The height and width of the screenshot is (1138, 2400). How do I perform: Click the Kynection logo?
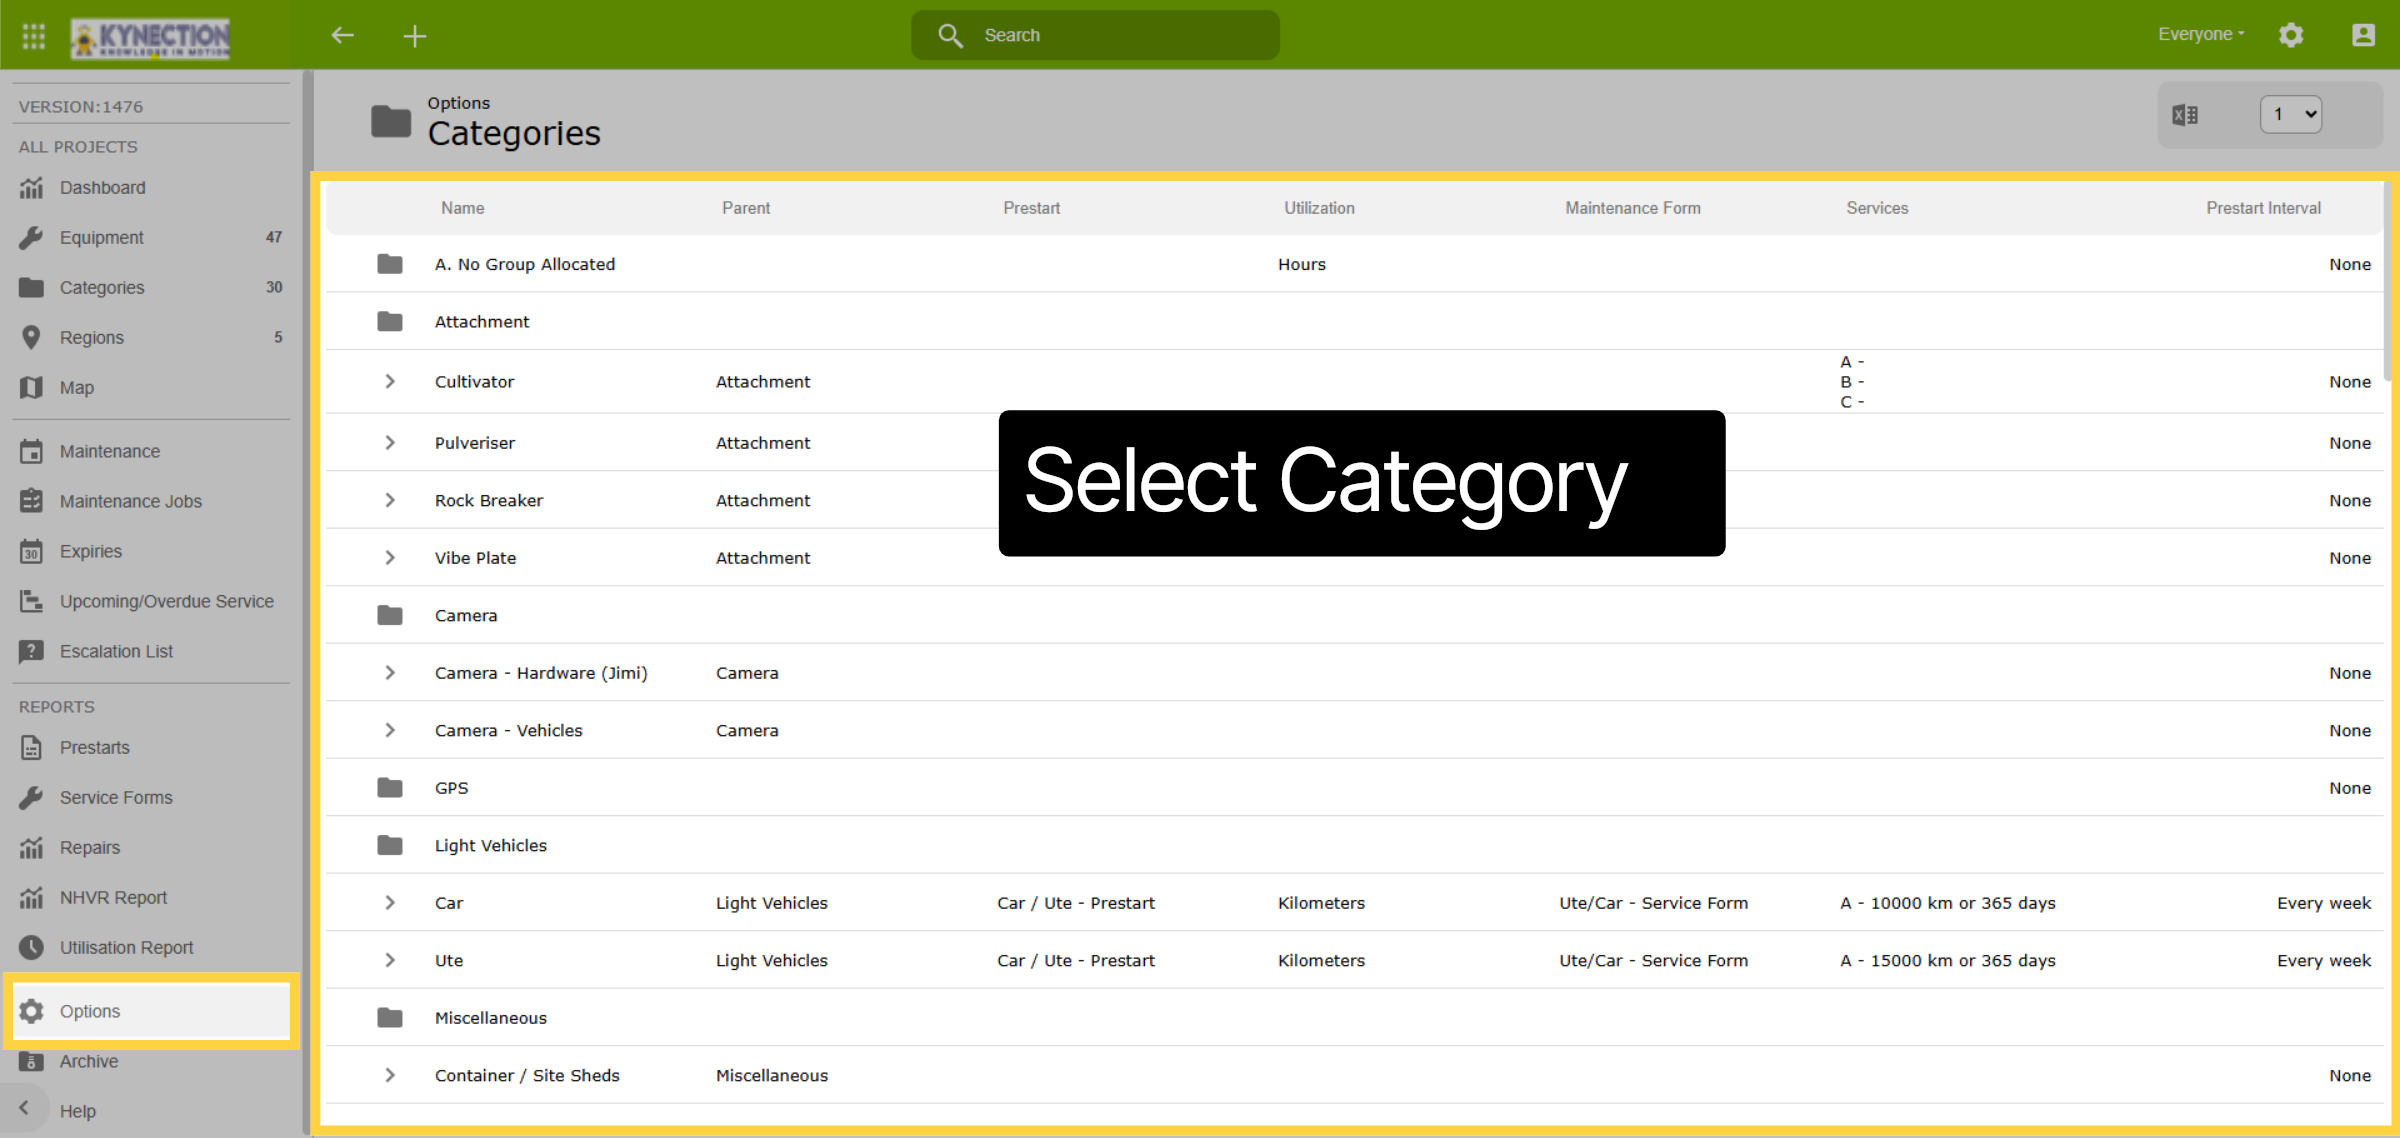[151, 38]
